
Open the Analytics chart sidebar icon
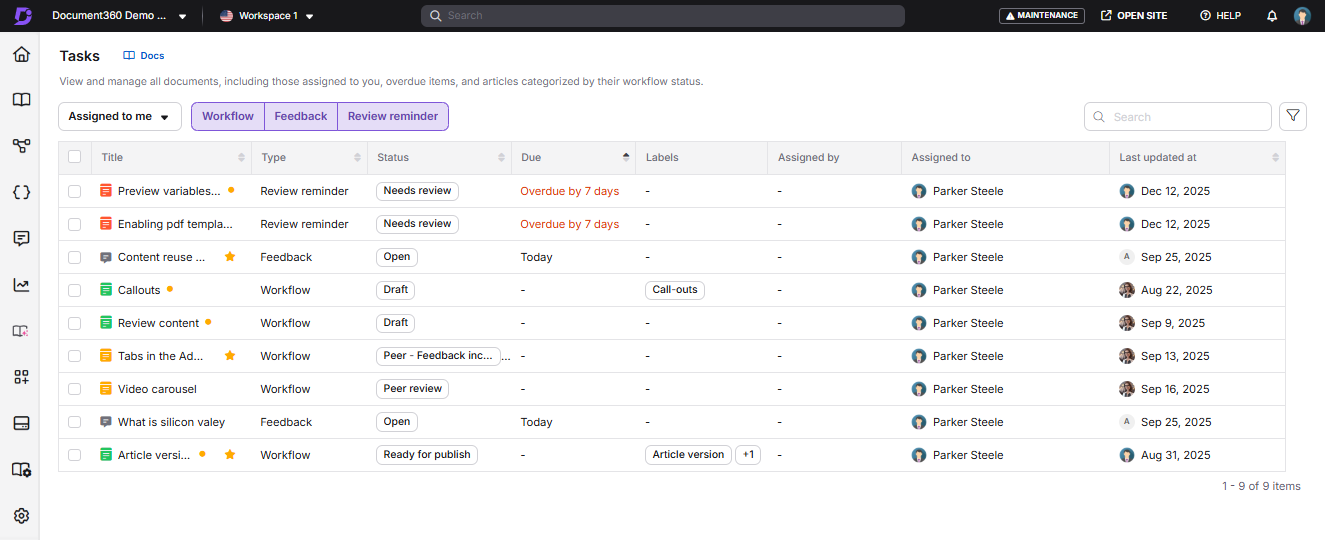click(x=21, y=285)
